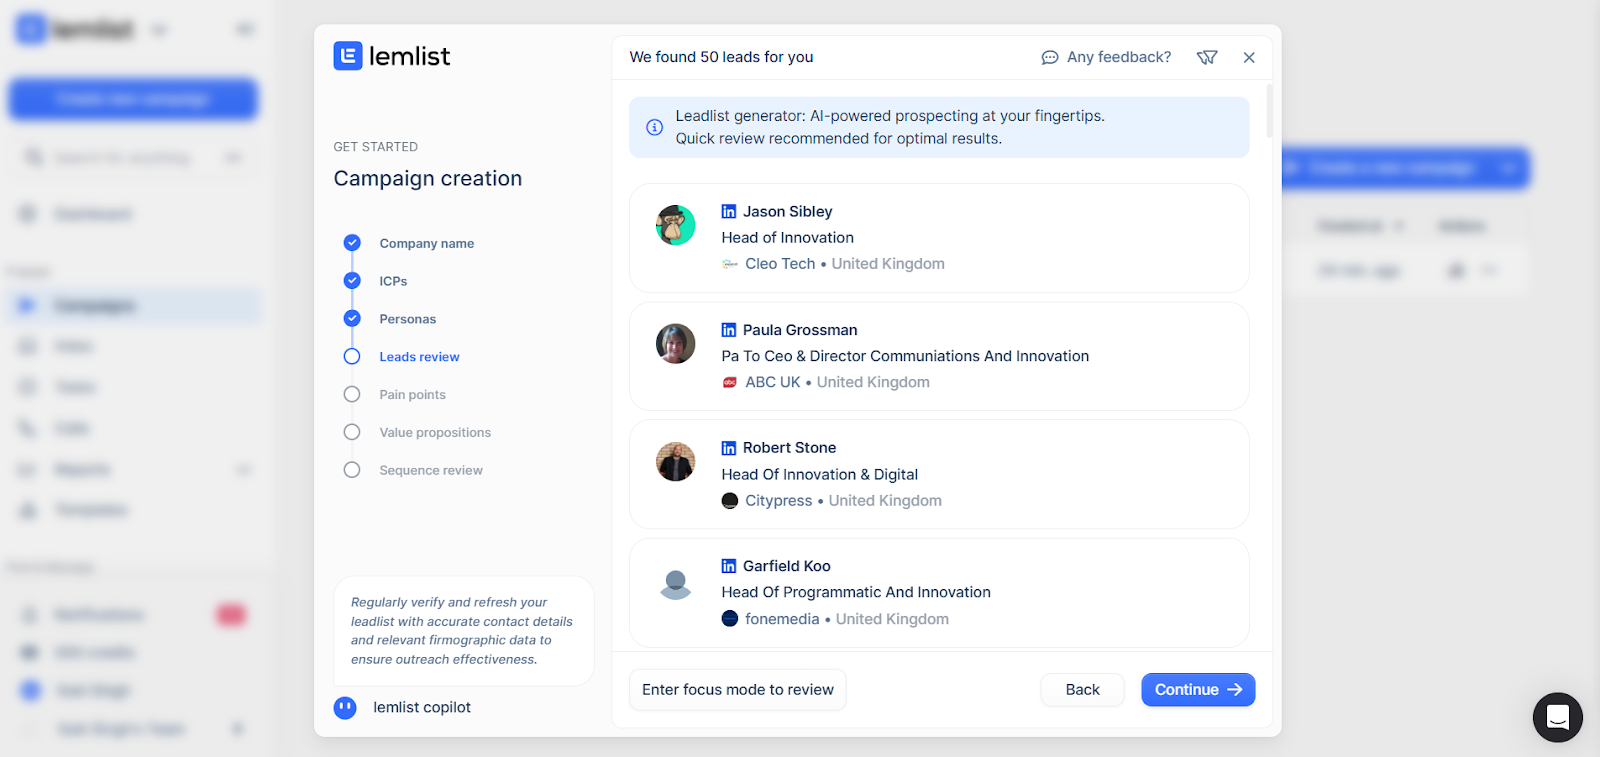1600x757 pixels.
Task: Click Enter focus mode to review button
Action: coord(738,690)
